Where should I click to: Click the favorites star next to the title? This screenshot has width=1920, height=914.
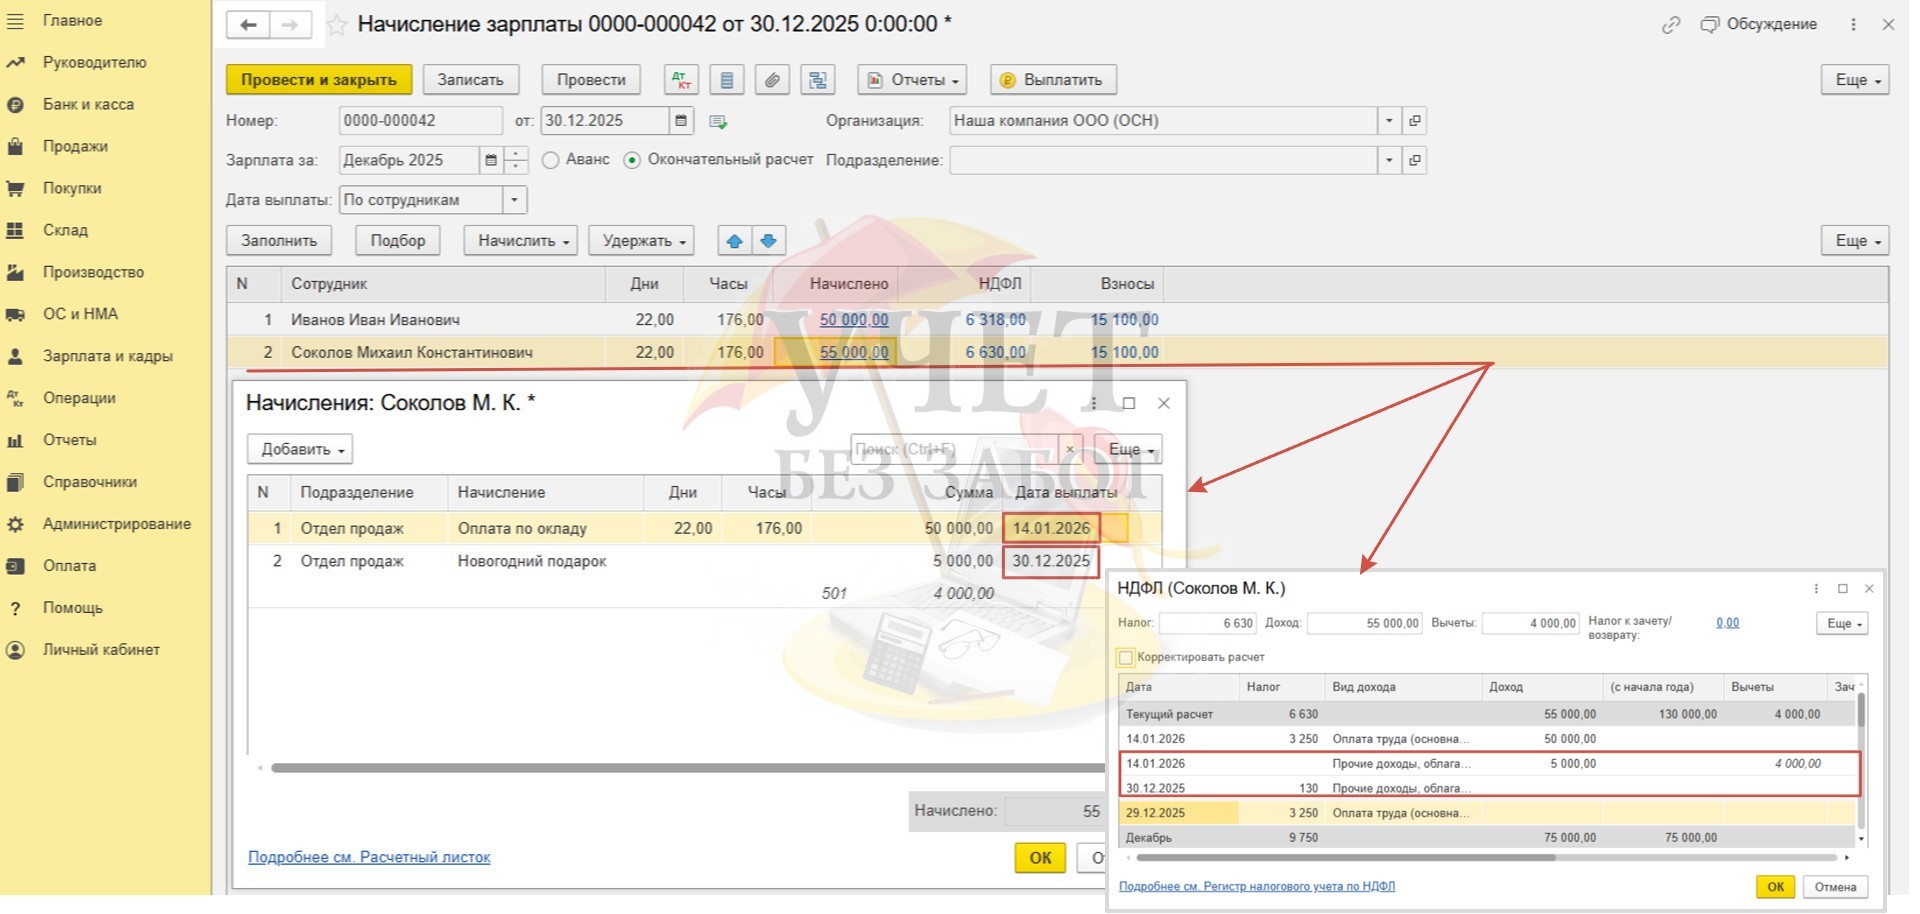337,25
